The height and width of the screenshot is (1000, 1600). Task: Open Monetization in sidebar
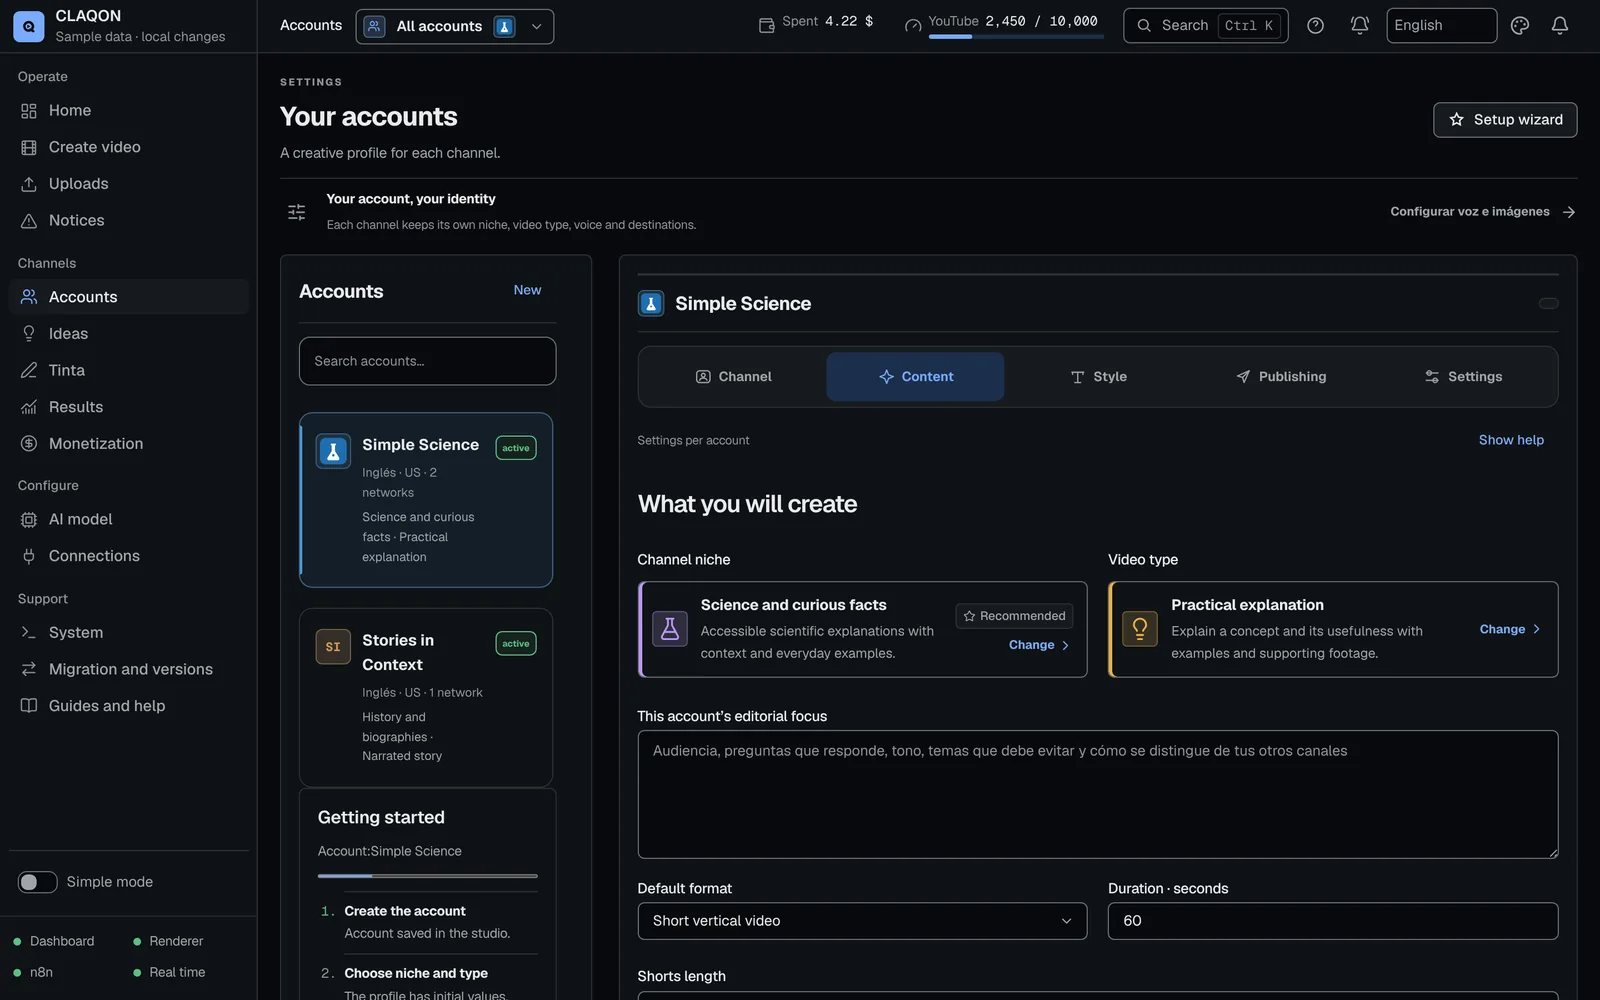pos(128,443)
